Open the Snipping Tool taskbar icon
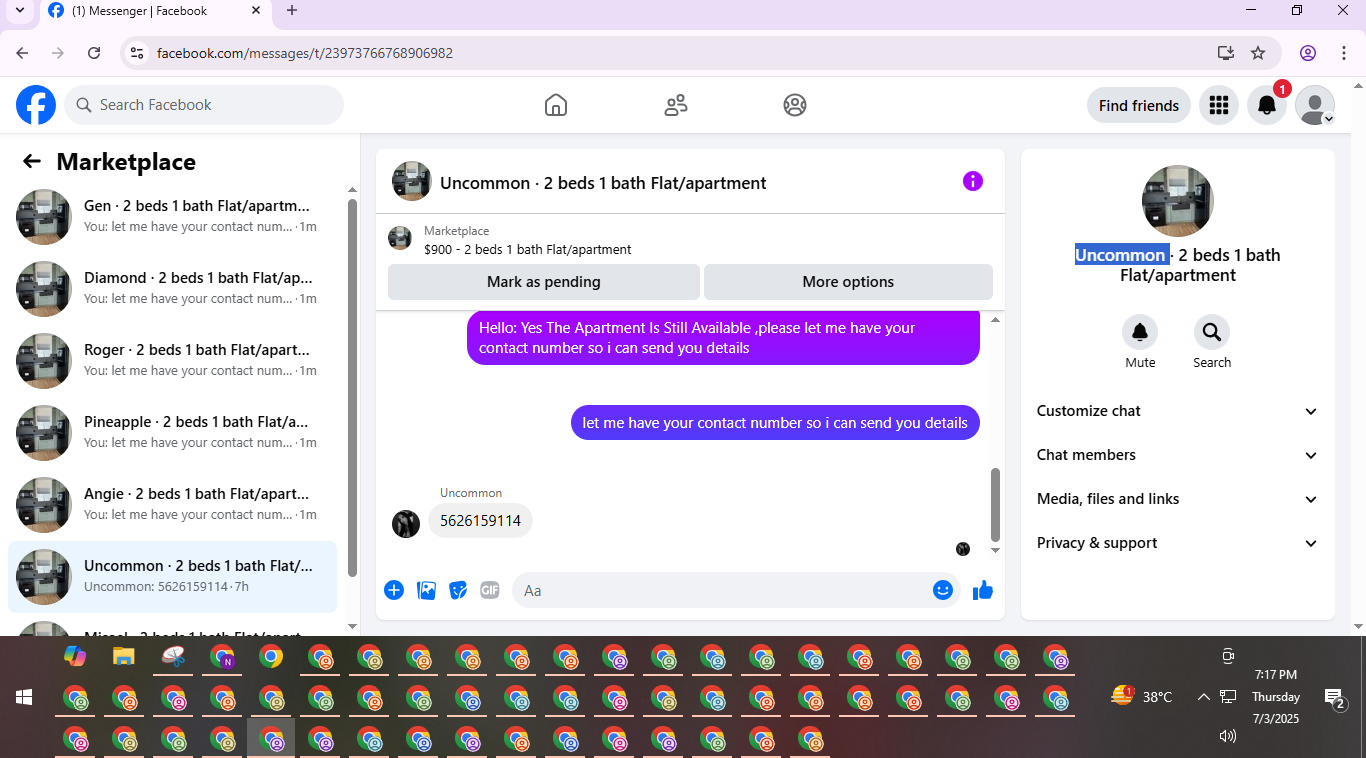 coord(174,656)
